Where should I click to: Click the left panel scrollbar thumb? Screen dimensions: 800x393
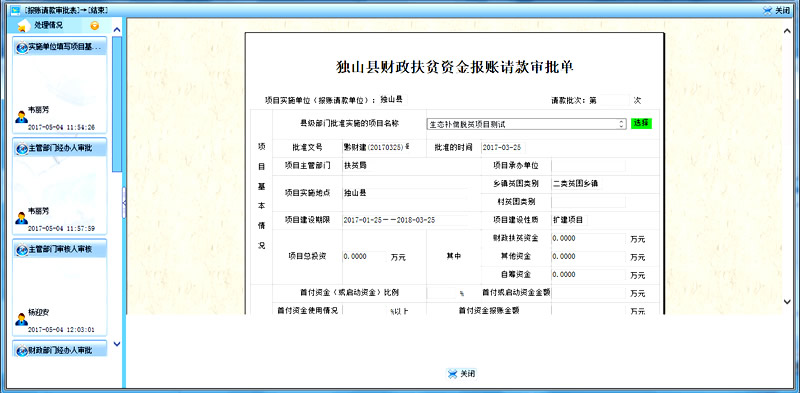pyautogui.click(x=117, y=104)
